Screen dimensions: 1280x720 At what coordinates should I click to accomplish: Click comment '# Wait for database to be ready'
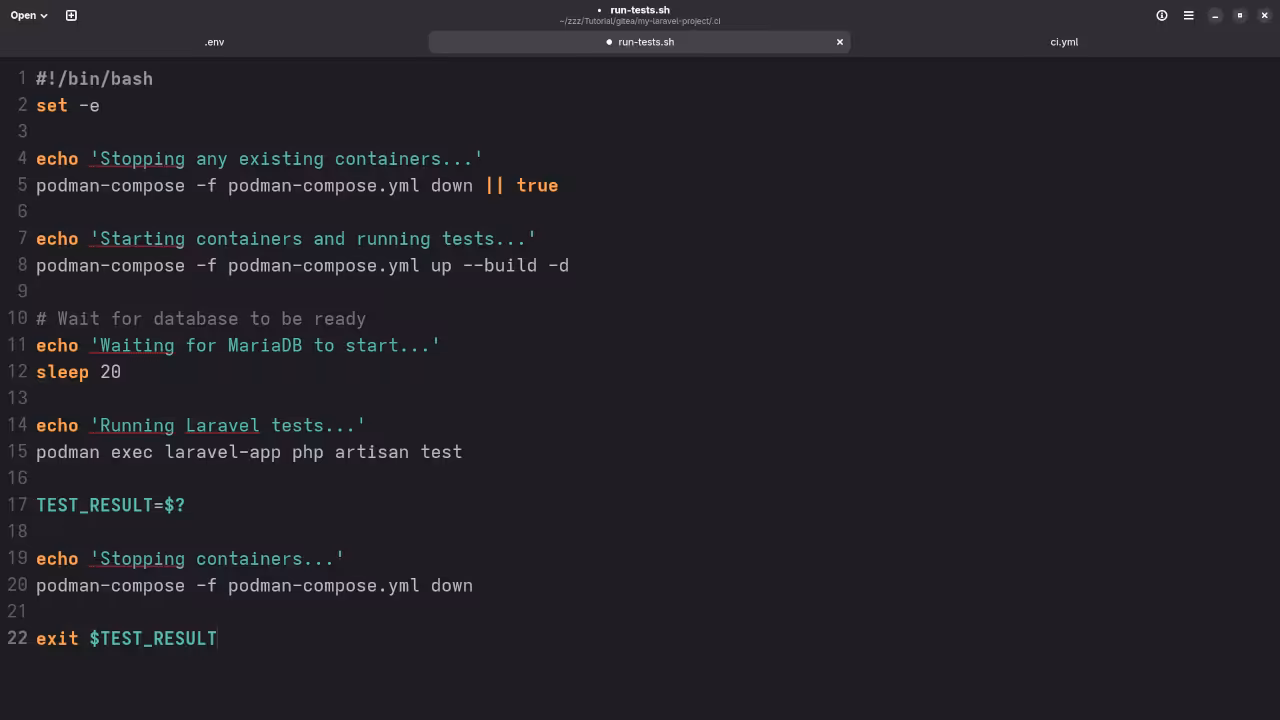click(x=201, y=318)
